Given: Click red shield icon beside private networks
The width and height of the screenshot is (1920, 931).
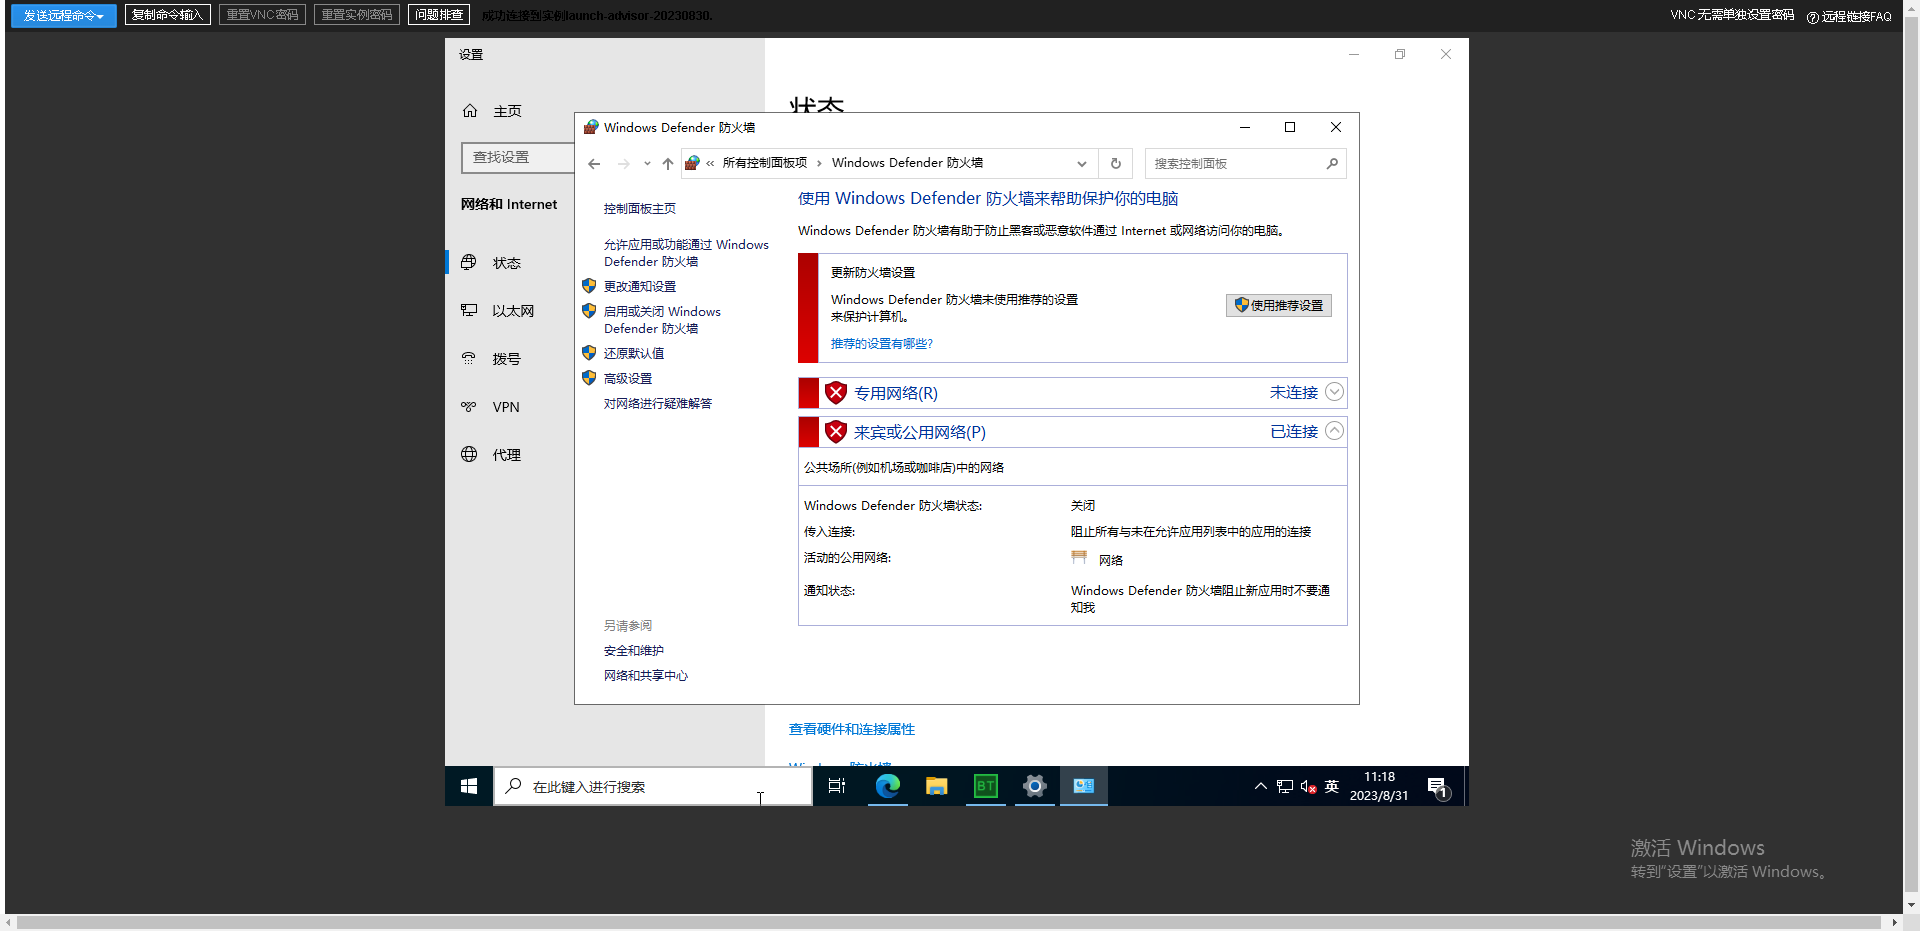Looking at the screenshot, I should pyautogui.click(x=836, y=393).
